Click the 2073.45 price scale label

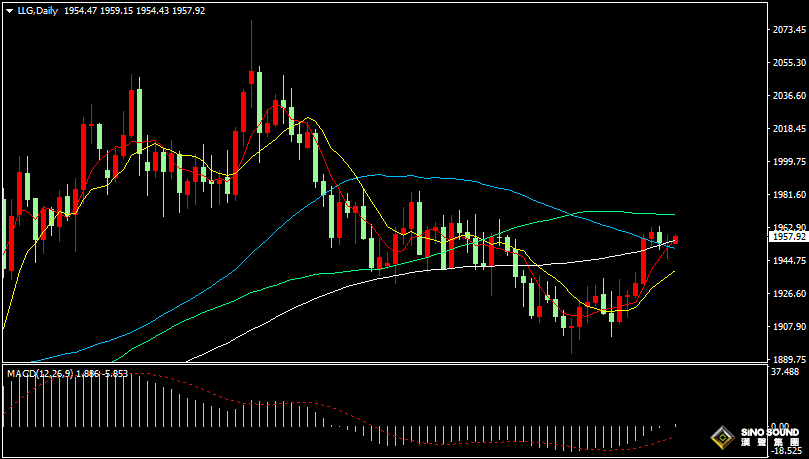pyautogui.click(x=789, y=30)
